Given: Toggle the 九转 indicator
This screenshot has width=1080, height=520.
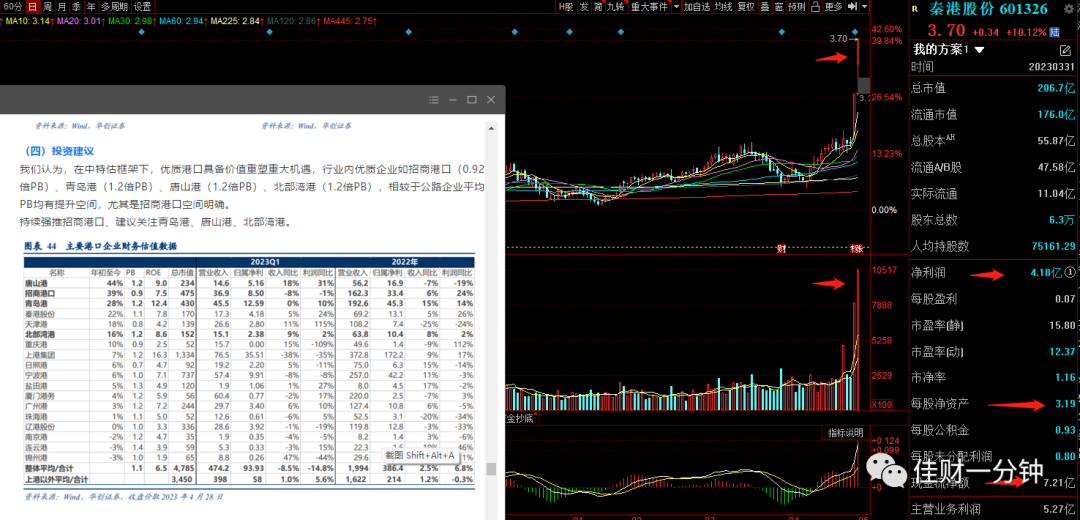Looking at the screenshot, I should pos(616,7).
